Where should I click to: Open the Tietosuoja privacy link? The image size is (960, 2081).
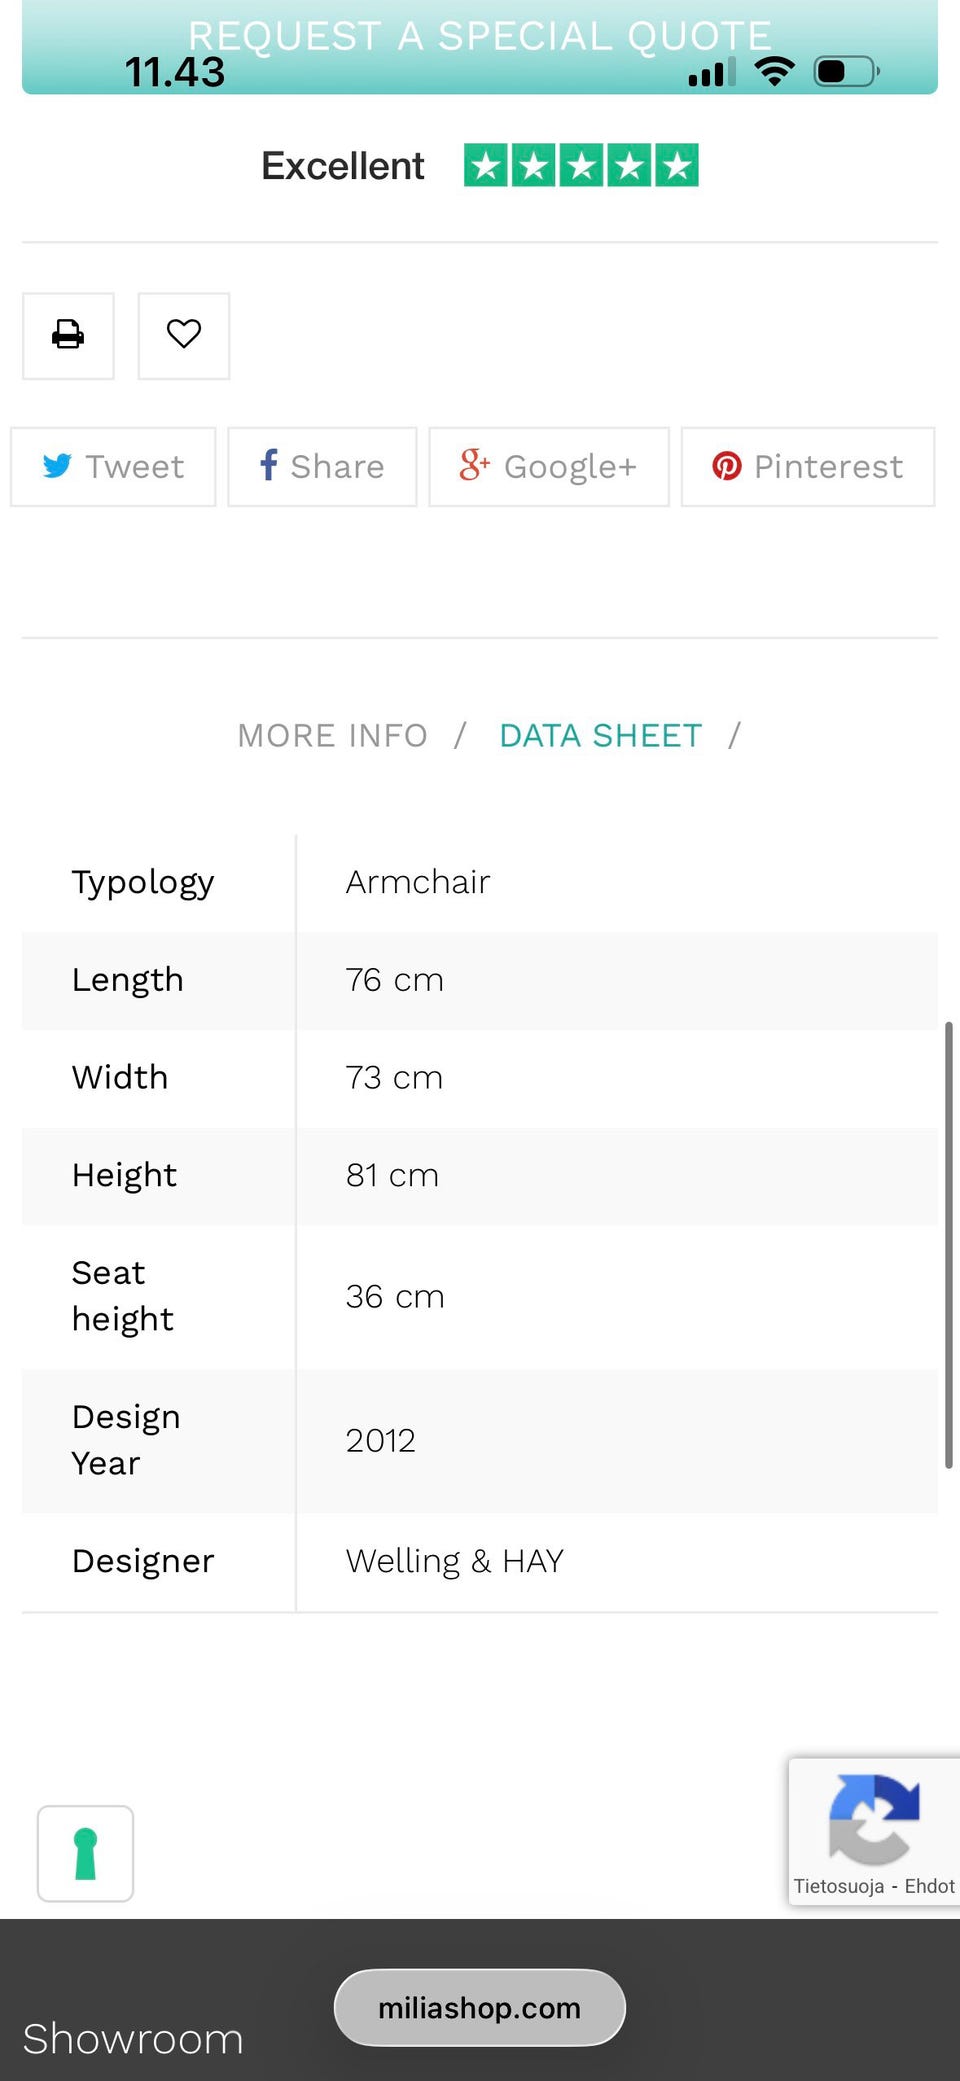(838, 1887)
